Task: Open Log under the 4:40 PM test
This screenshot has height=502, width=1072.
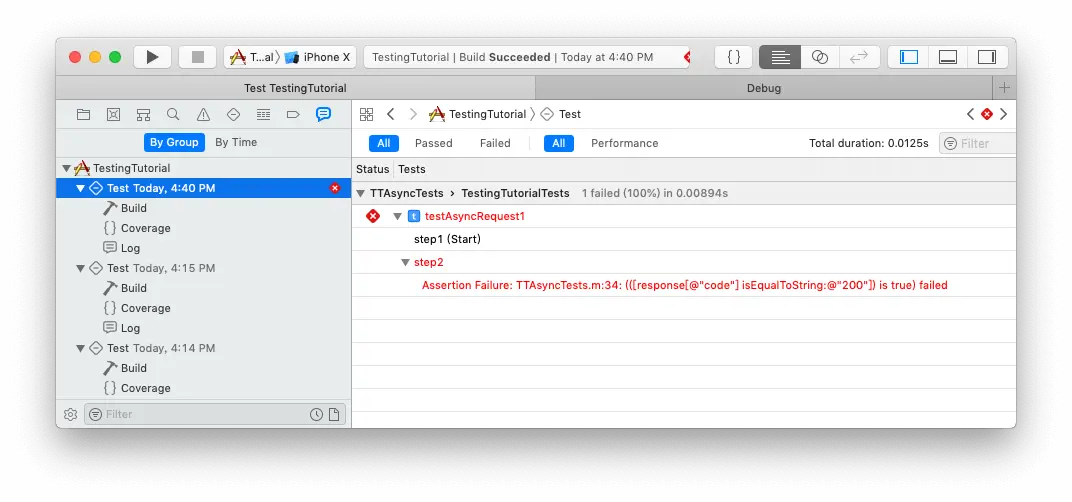Action: (x=122, y=248)
